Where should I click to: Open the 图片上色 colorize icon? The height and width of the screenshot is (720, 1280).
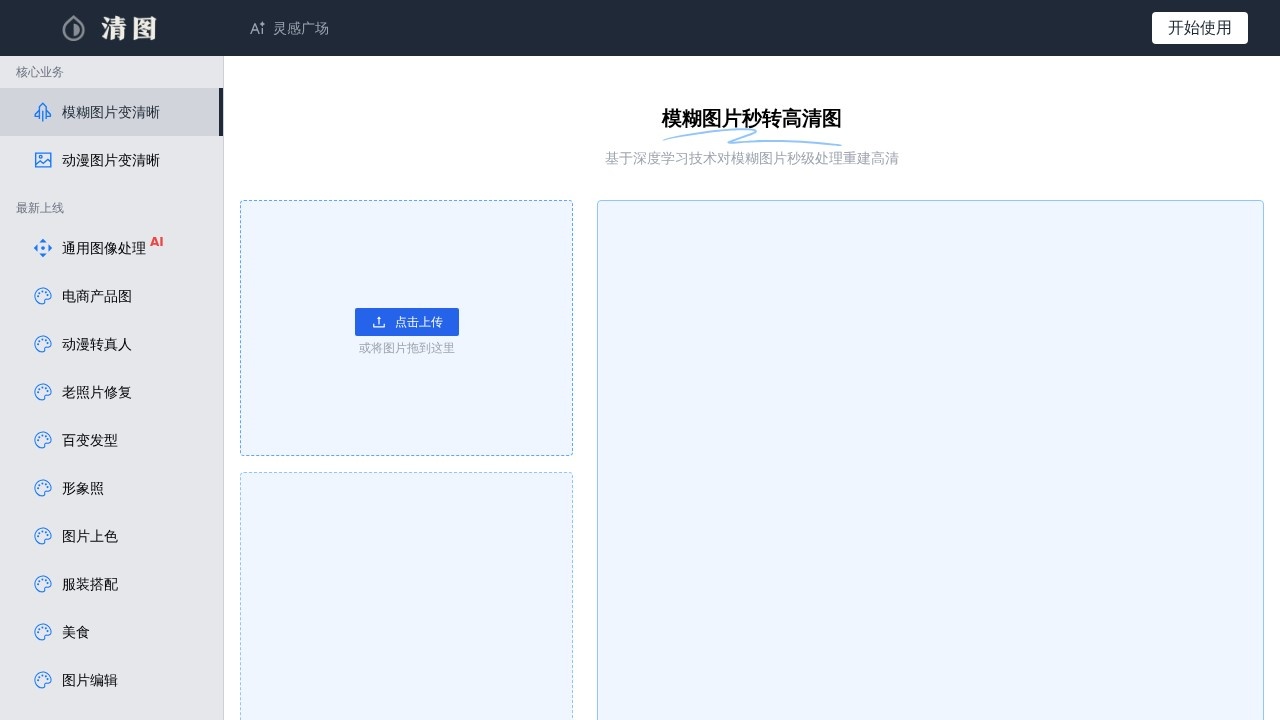[x=42, y=536]
